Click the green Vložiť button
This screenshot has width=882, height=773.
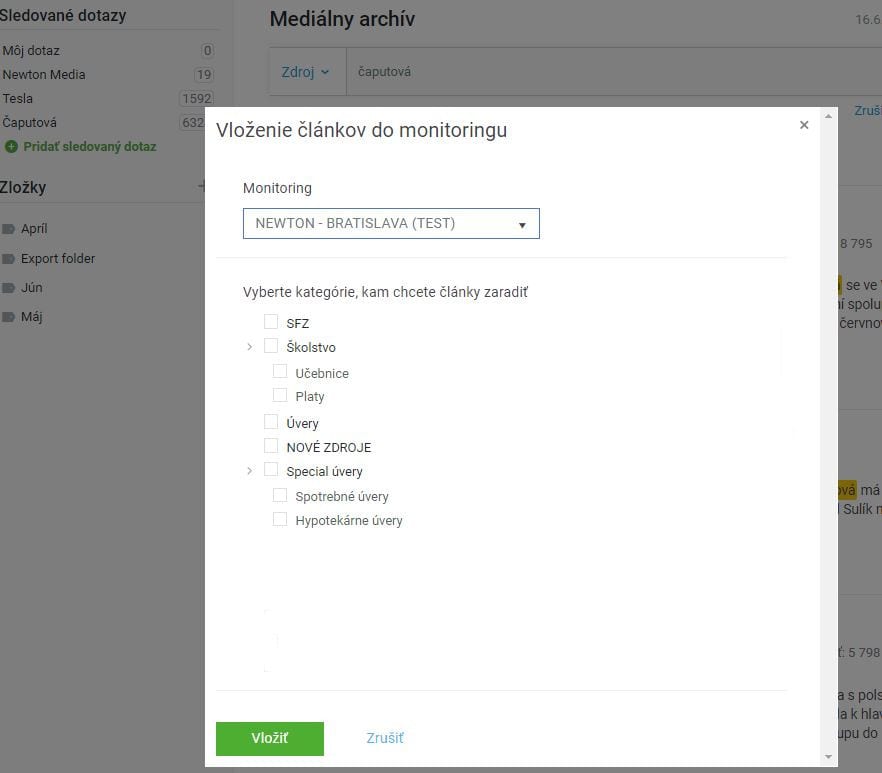click(269, 738)
